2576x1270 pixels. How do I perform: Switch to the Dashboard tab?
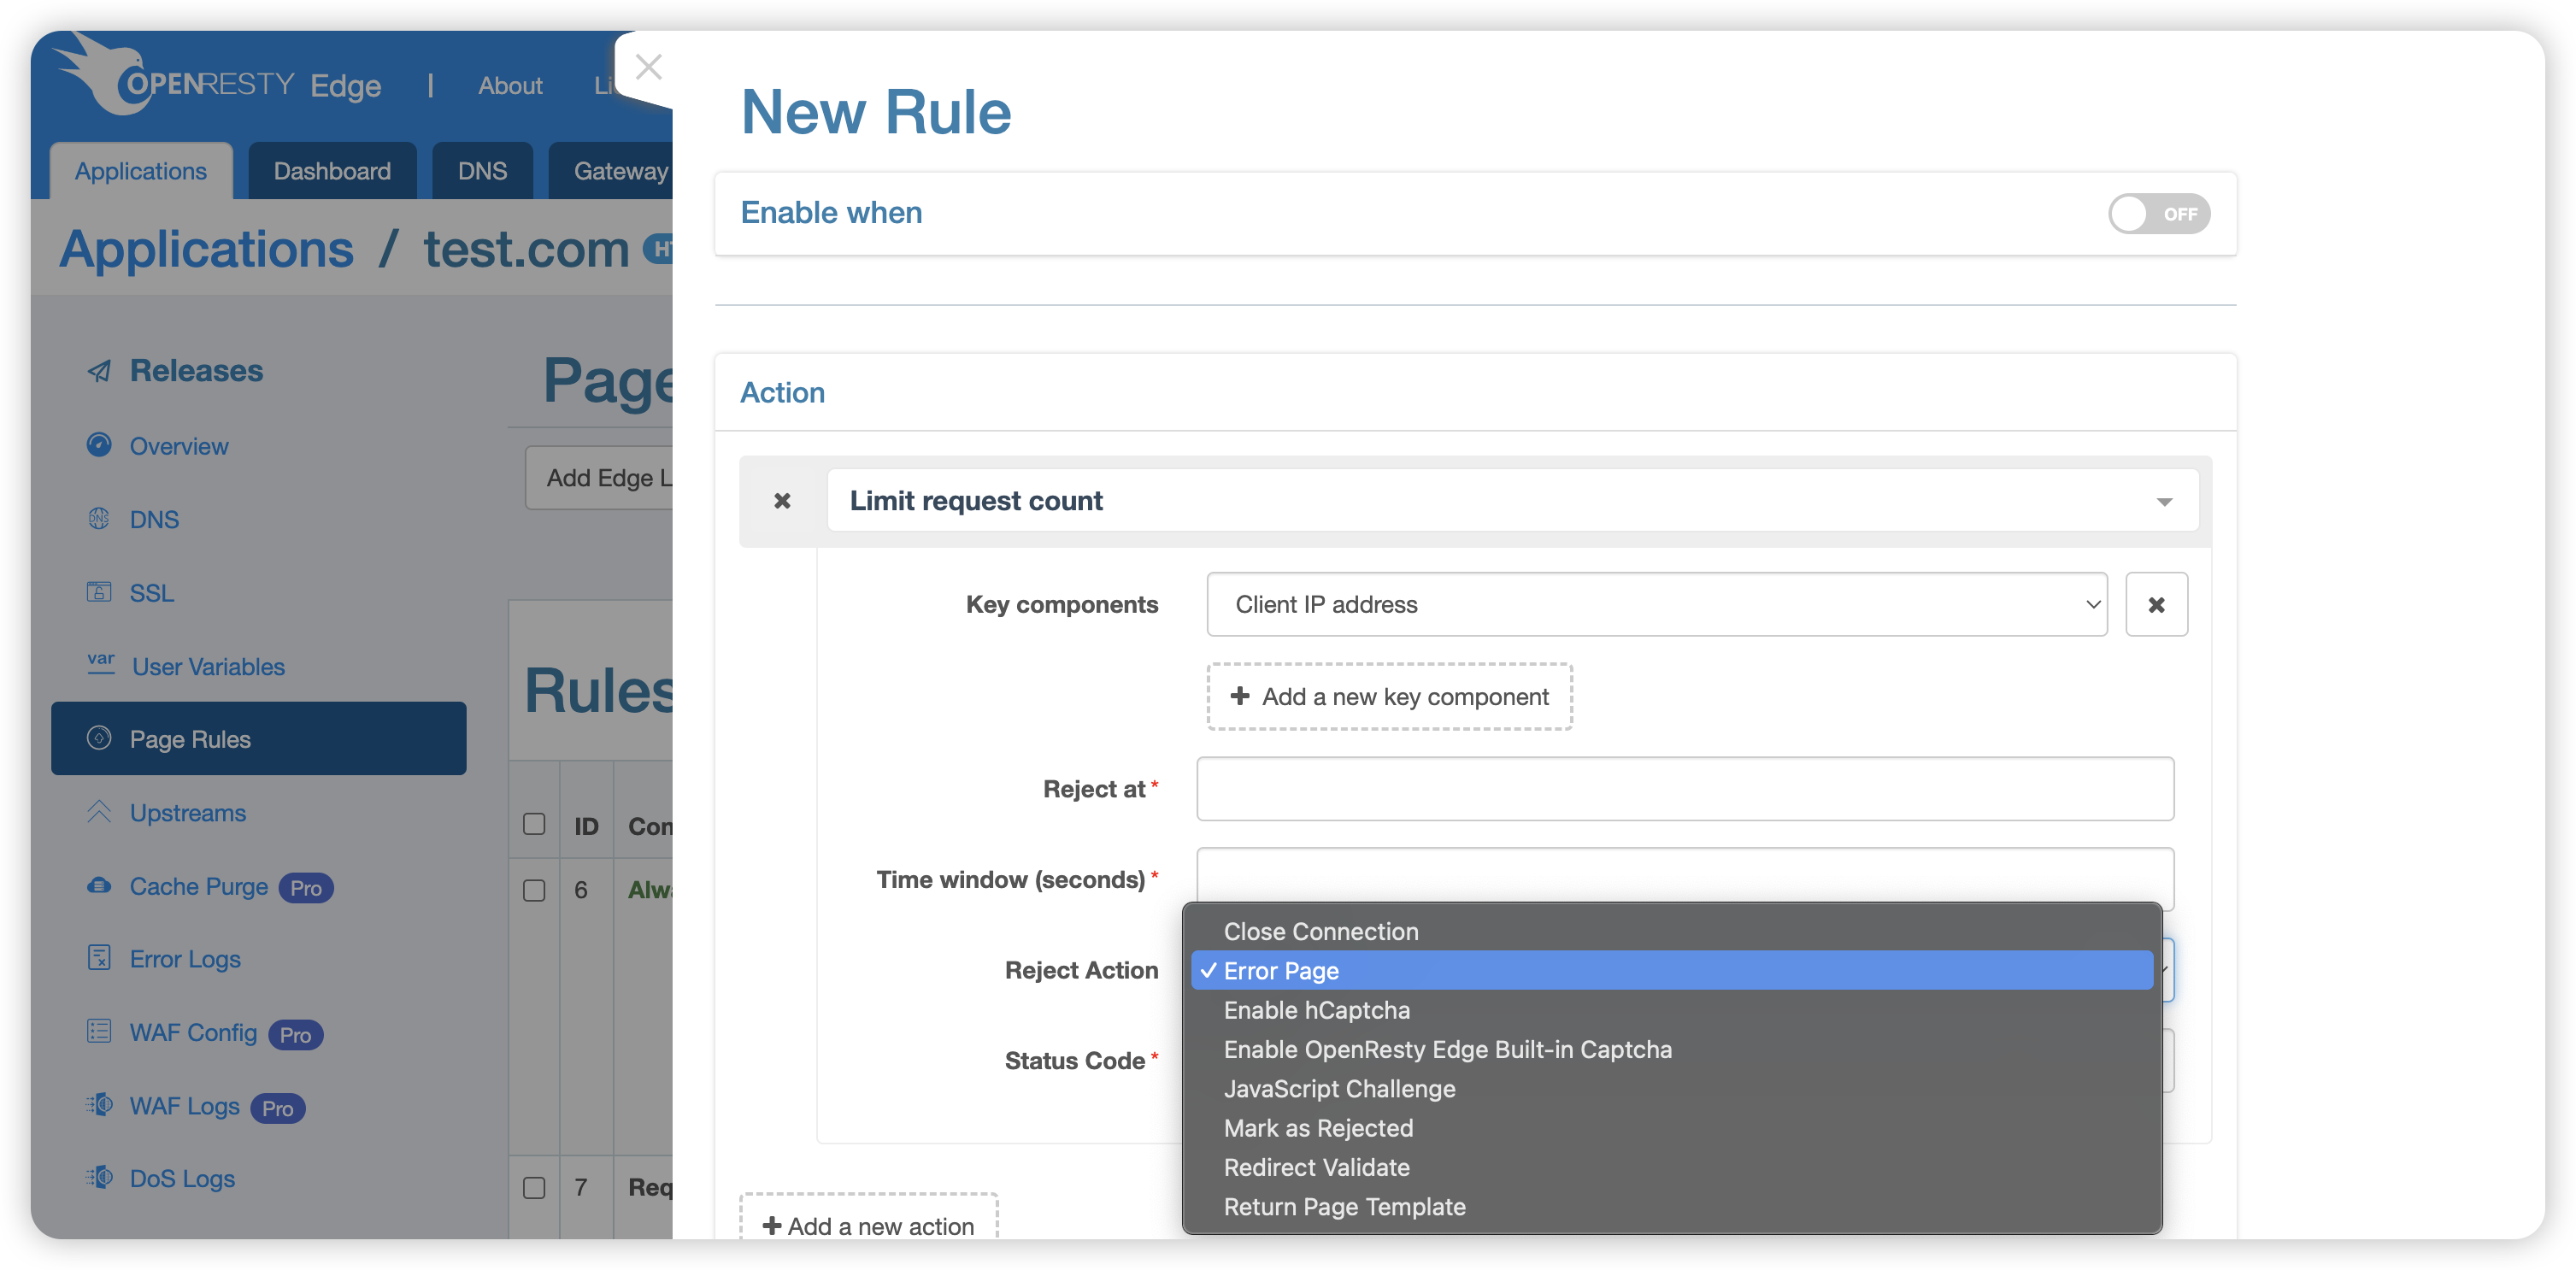(328, 169)
